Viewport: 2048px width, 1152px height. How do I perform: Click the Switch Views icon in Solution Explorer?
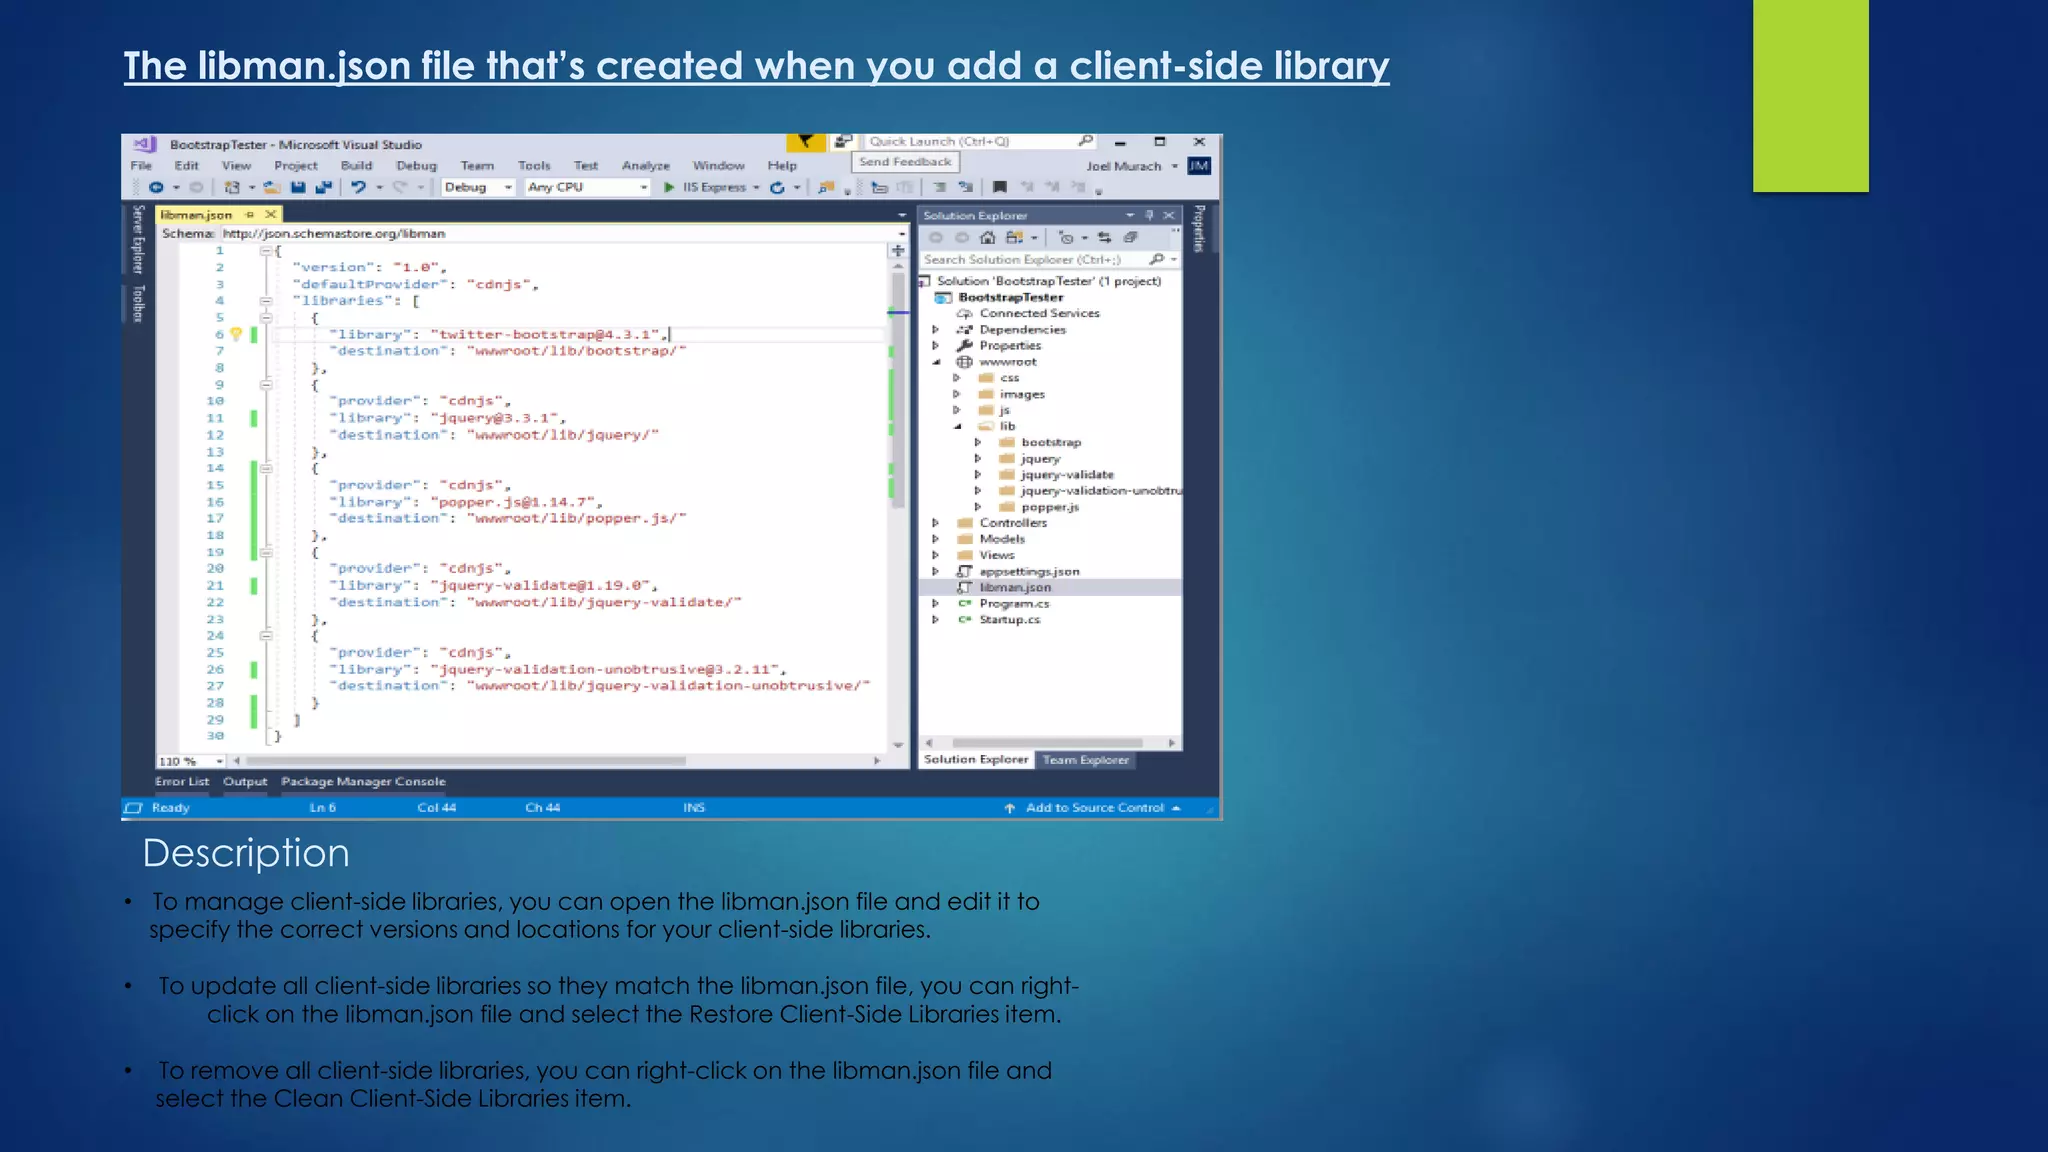[x=1015, y=238]
